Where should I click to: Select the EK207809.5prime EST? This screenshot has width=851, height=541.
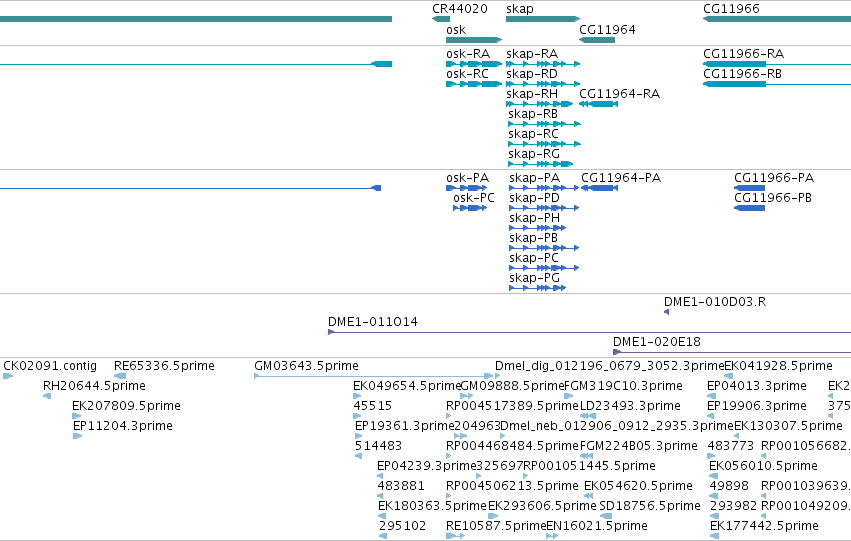pyautogui.click(x=77, y=416)
